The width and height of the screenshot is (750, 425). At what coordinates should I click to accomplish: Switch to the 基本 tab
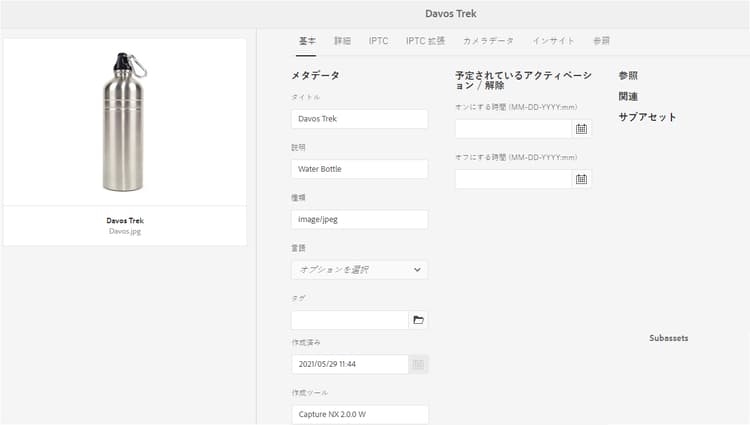tap(307, 41)
